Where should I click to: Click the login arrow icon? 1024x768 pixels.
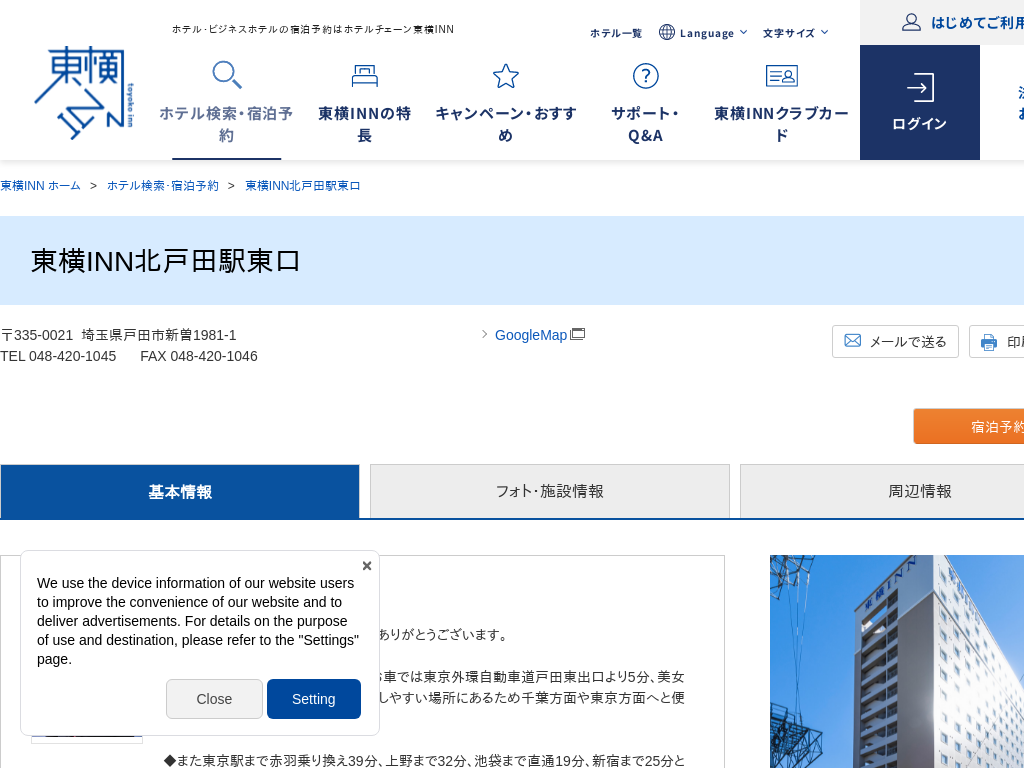[920, 88]
